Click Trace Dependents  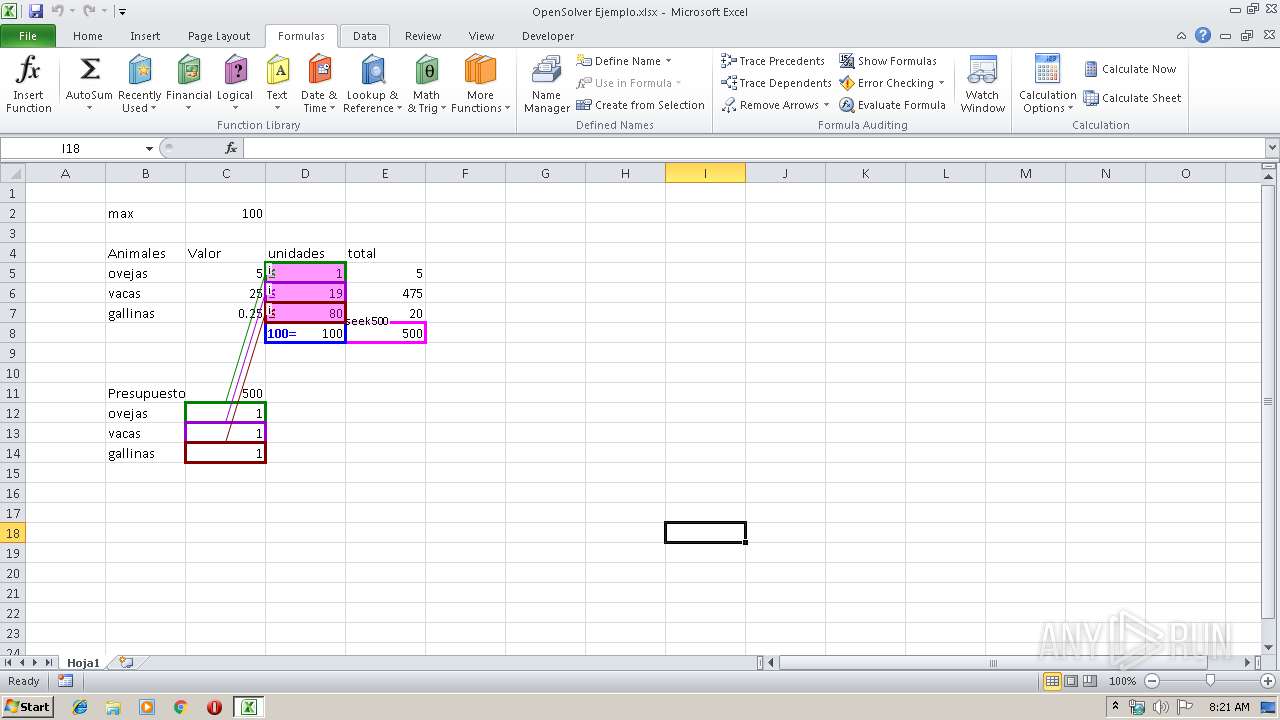(776, 83)
